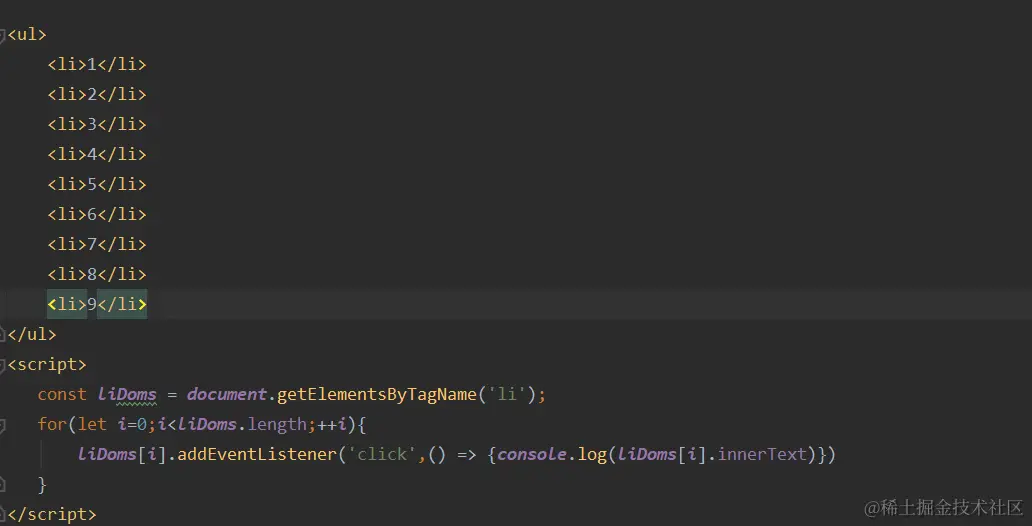Click the <li>3</li> code line
The image size is (1032, 526).
pos(97,124)
